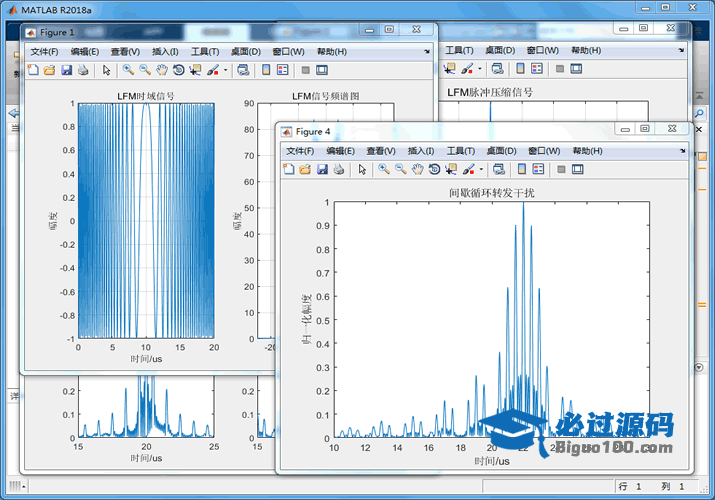The image size is (715, 500).
Task: Select the Brush Data tool in Figure 1
Action: (x=212, y=70)
